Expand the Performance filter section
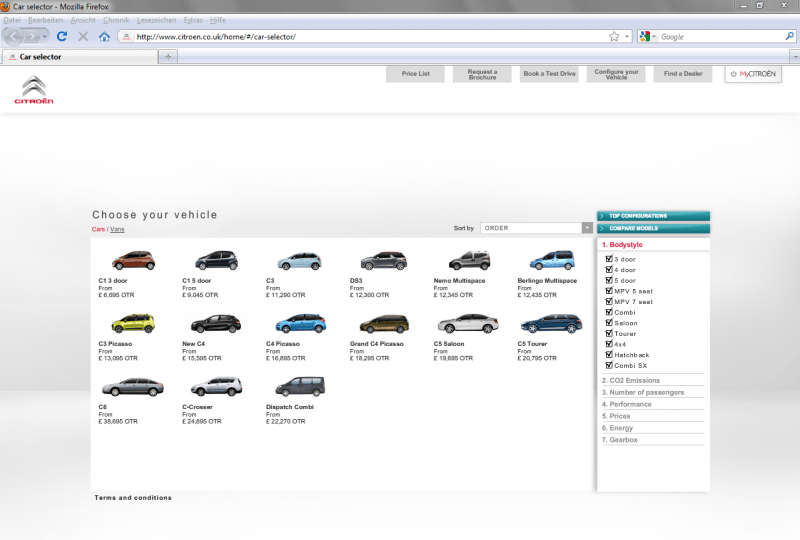This screenshot has width=800, height=540. [627, 404]
